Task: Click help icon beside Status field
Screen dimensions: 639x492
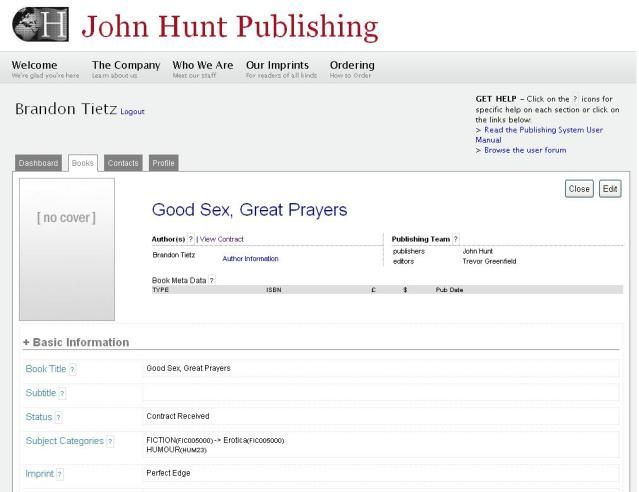Action: 58,416
